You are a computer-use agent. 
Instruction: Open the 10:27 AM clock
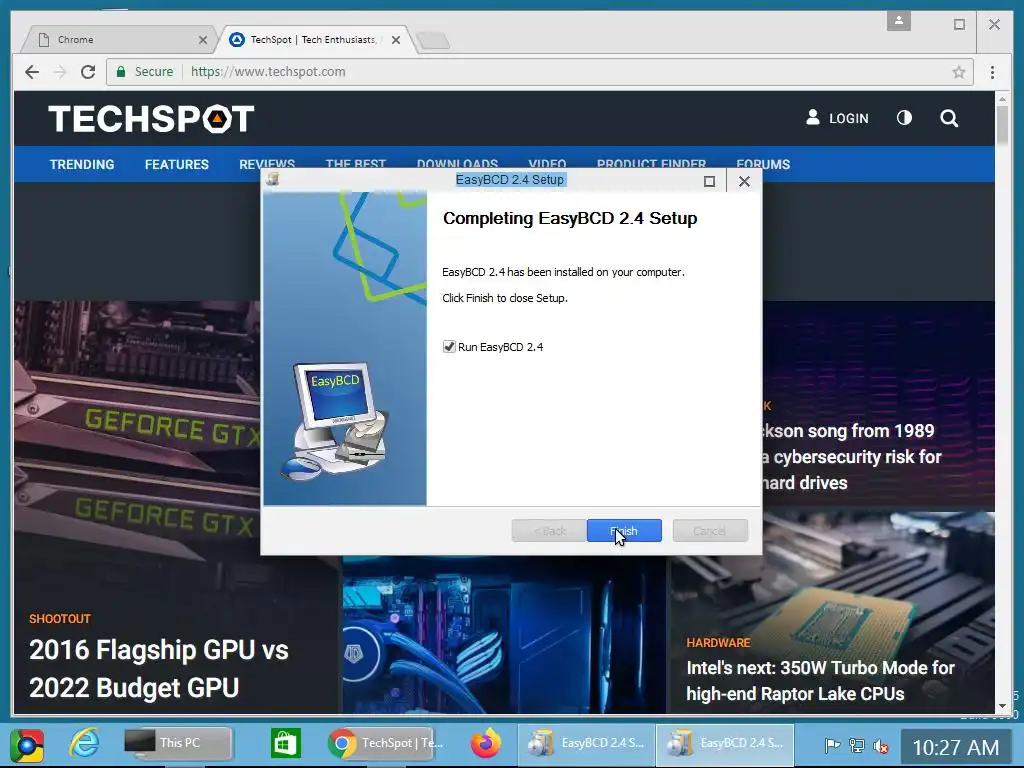coord(955,747)
